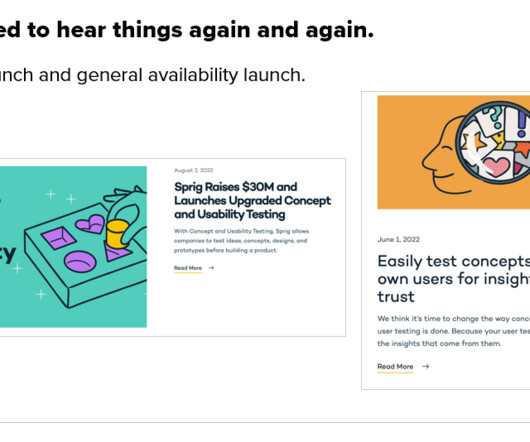Image resolution: width=530 pixels, height=442 pixels.
Task: Click the We think it's time description text
Action: tap(454, 331)
